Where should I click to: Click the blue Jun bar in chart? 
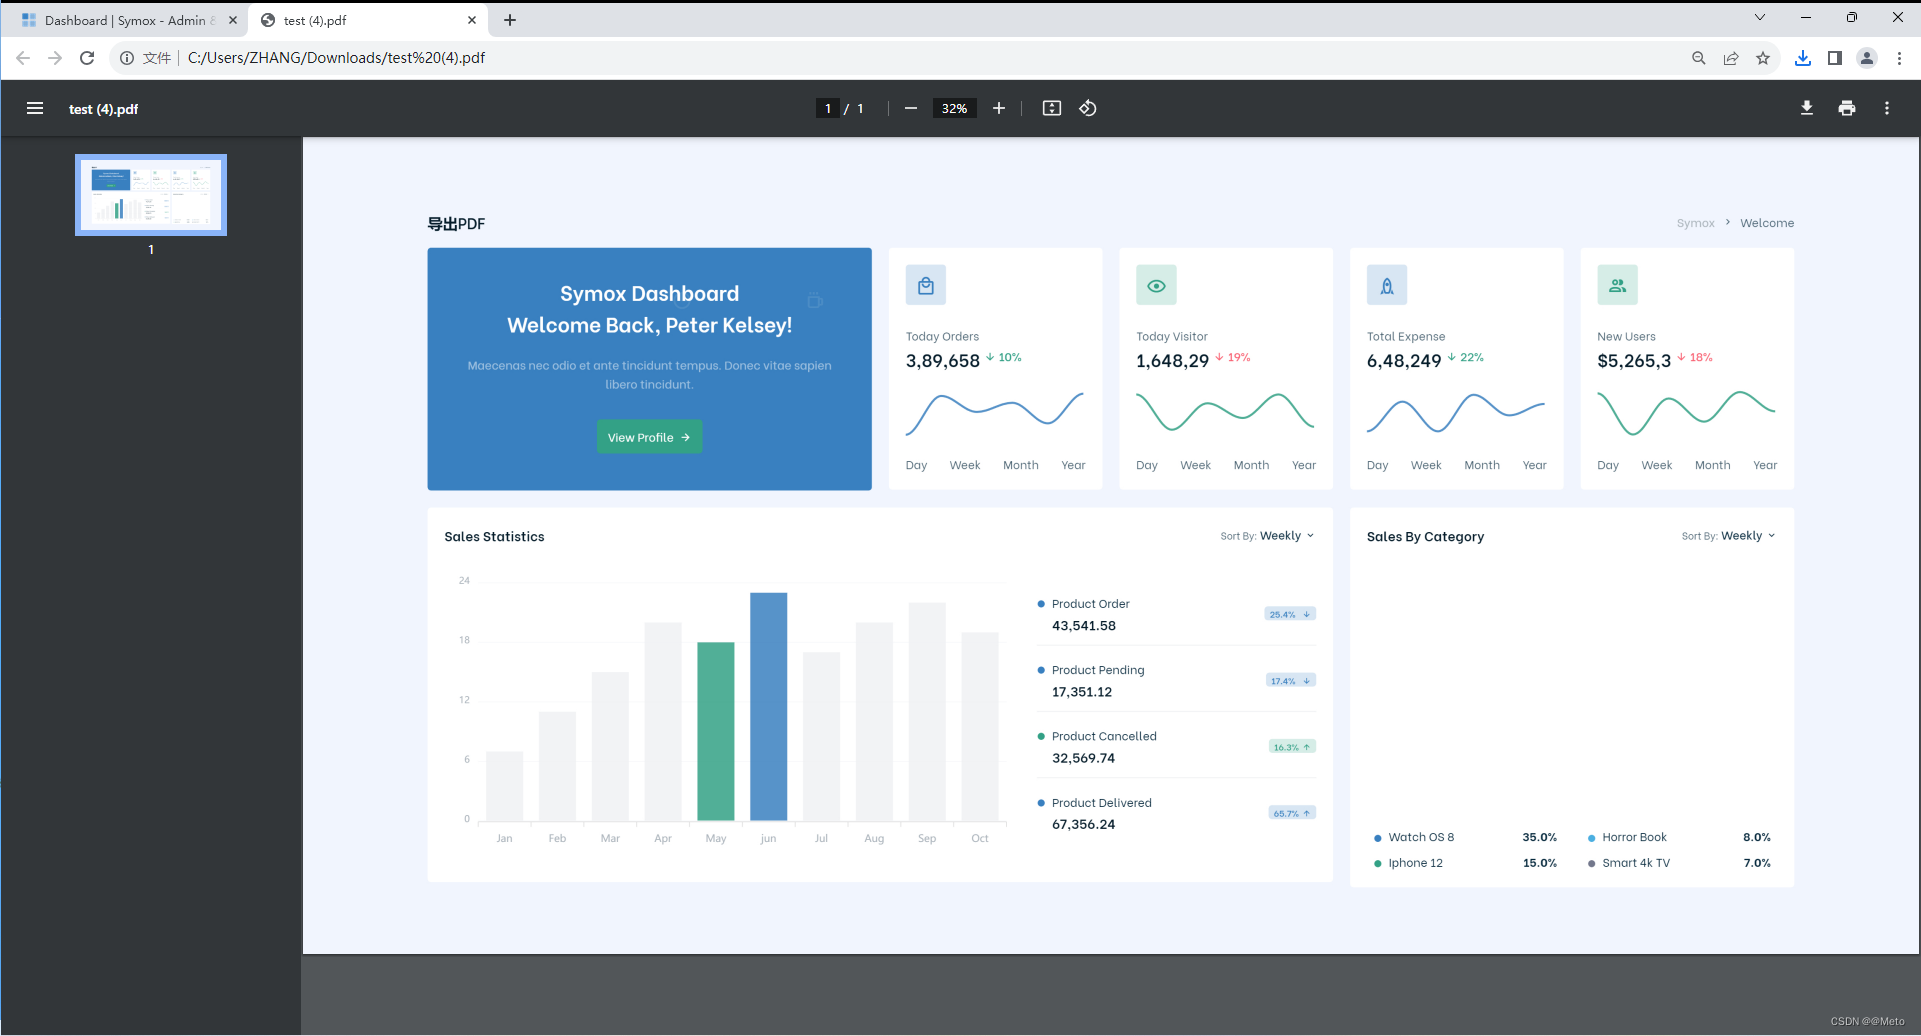tap(768, 706)
